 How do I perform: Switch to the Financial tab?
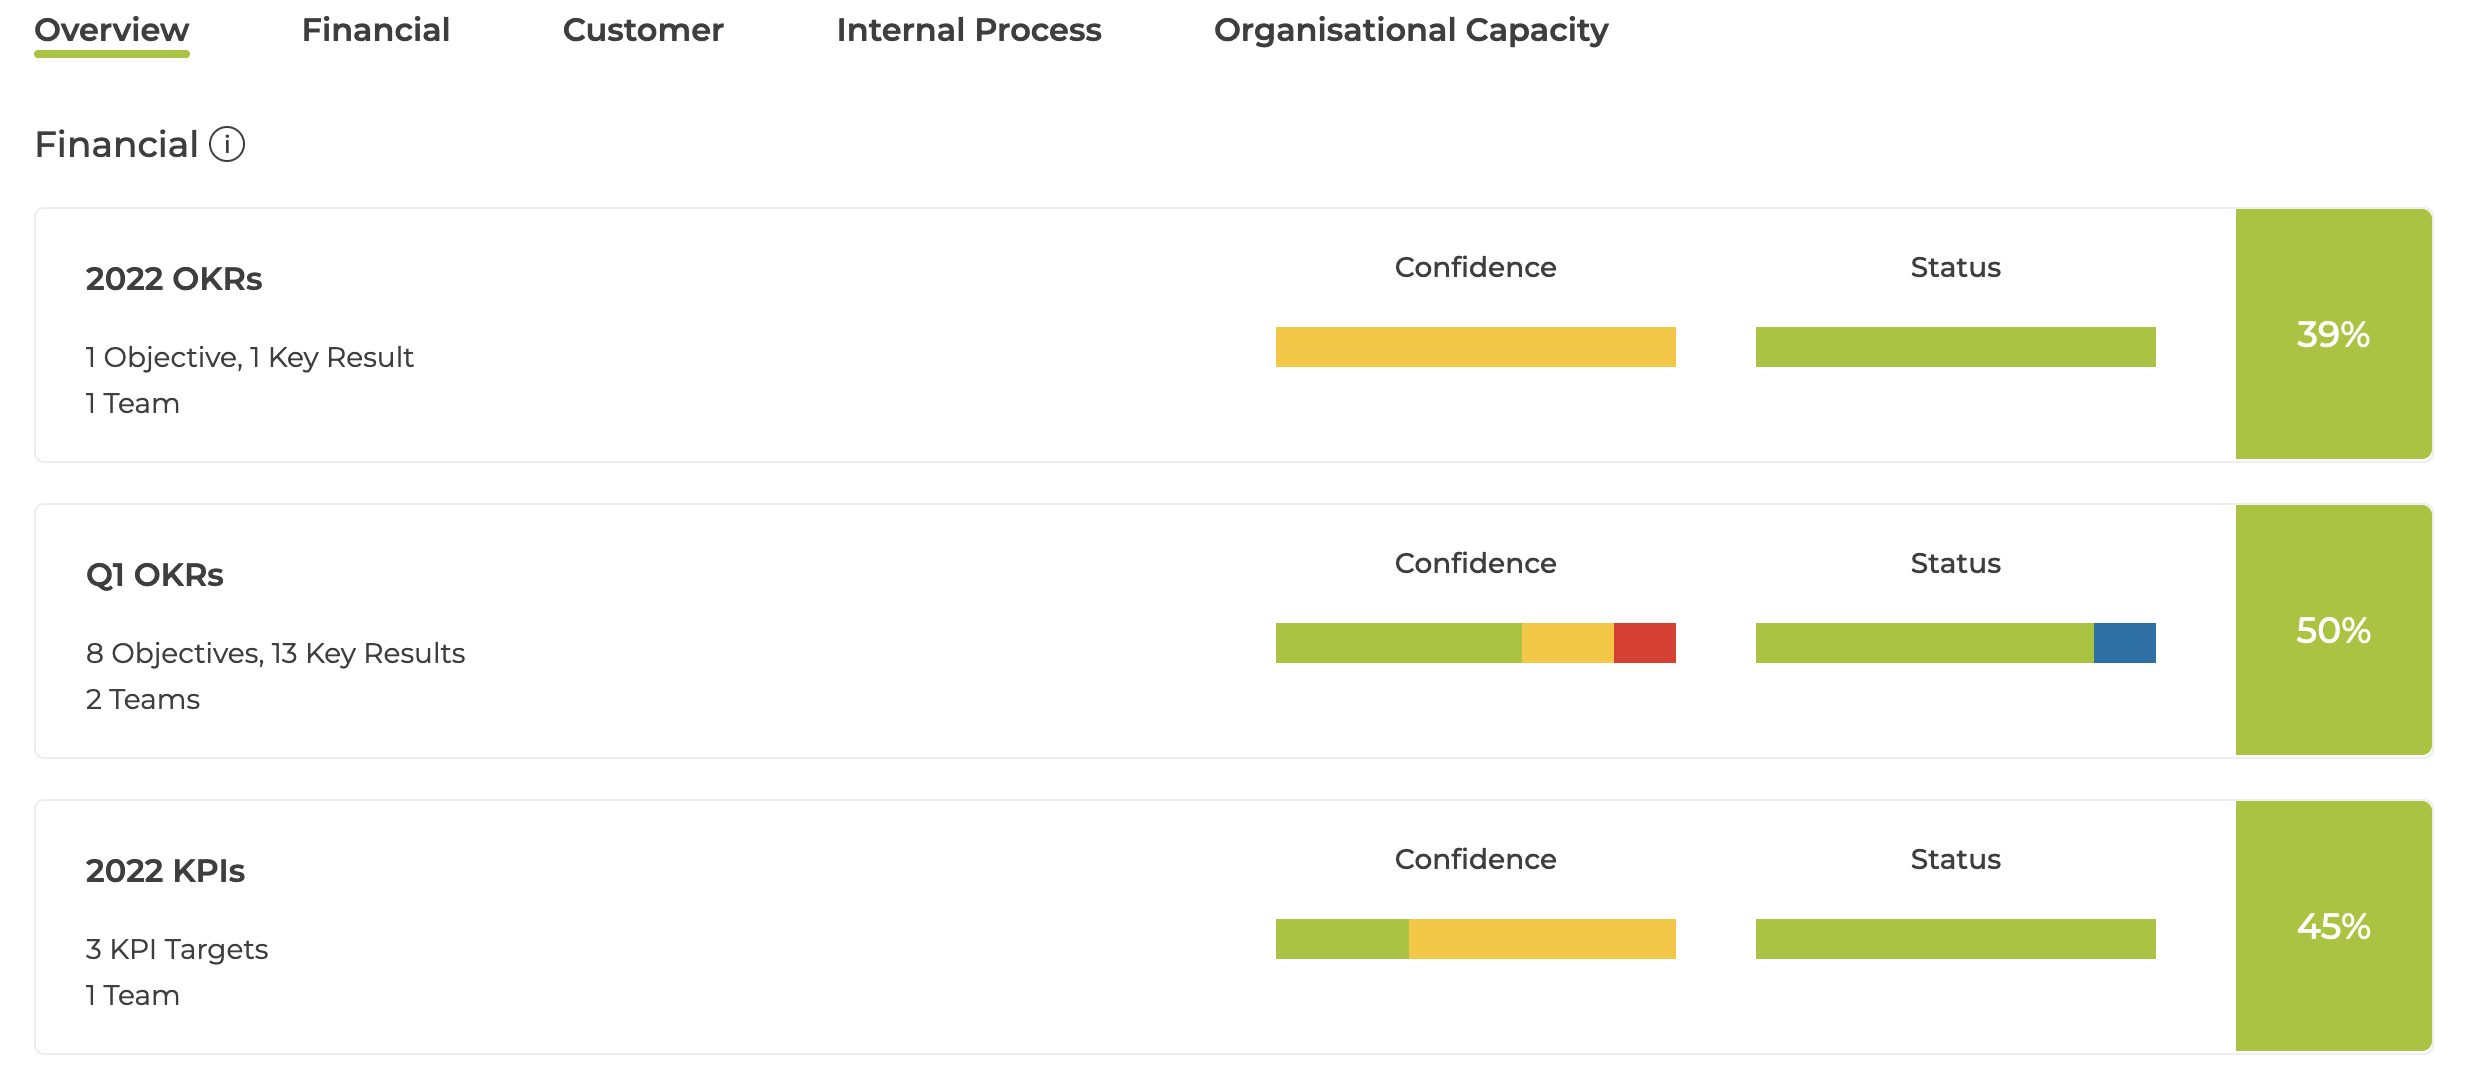(376, 30)
